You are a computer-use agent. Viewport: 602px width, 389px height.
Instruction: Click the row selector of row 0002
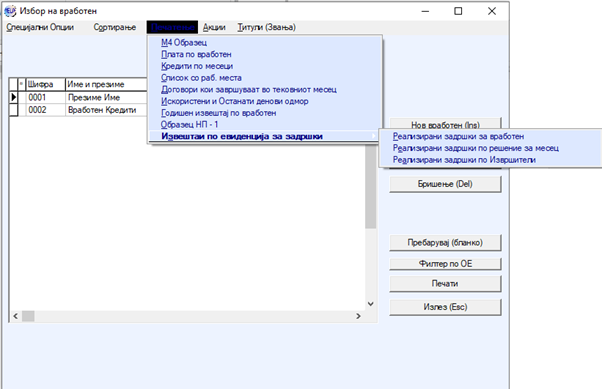pyautogui.click(x=13, y=110)
